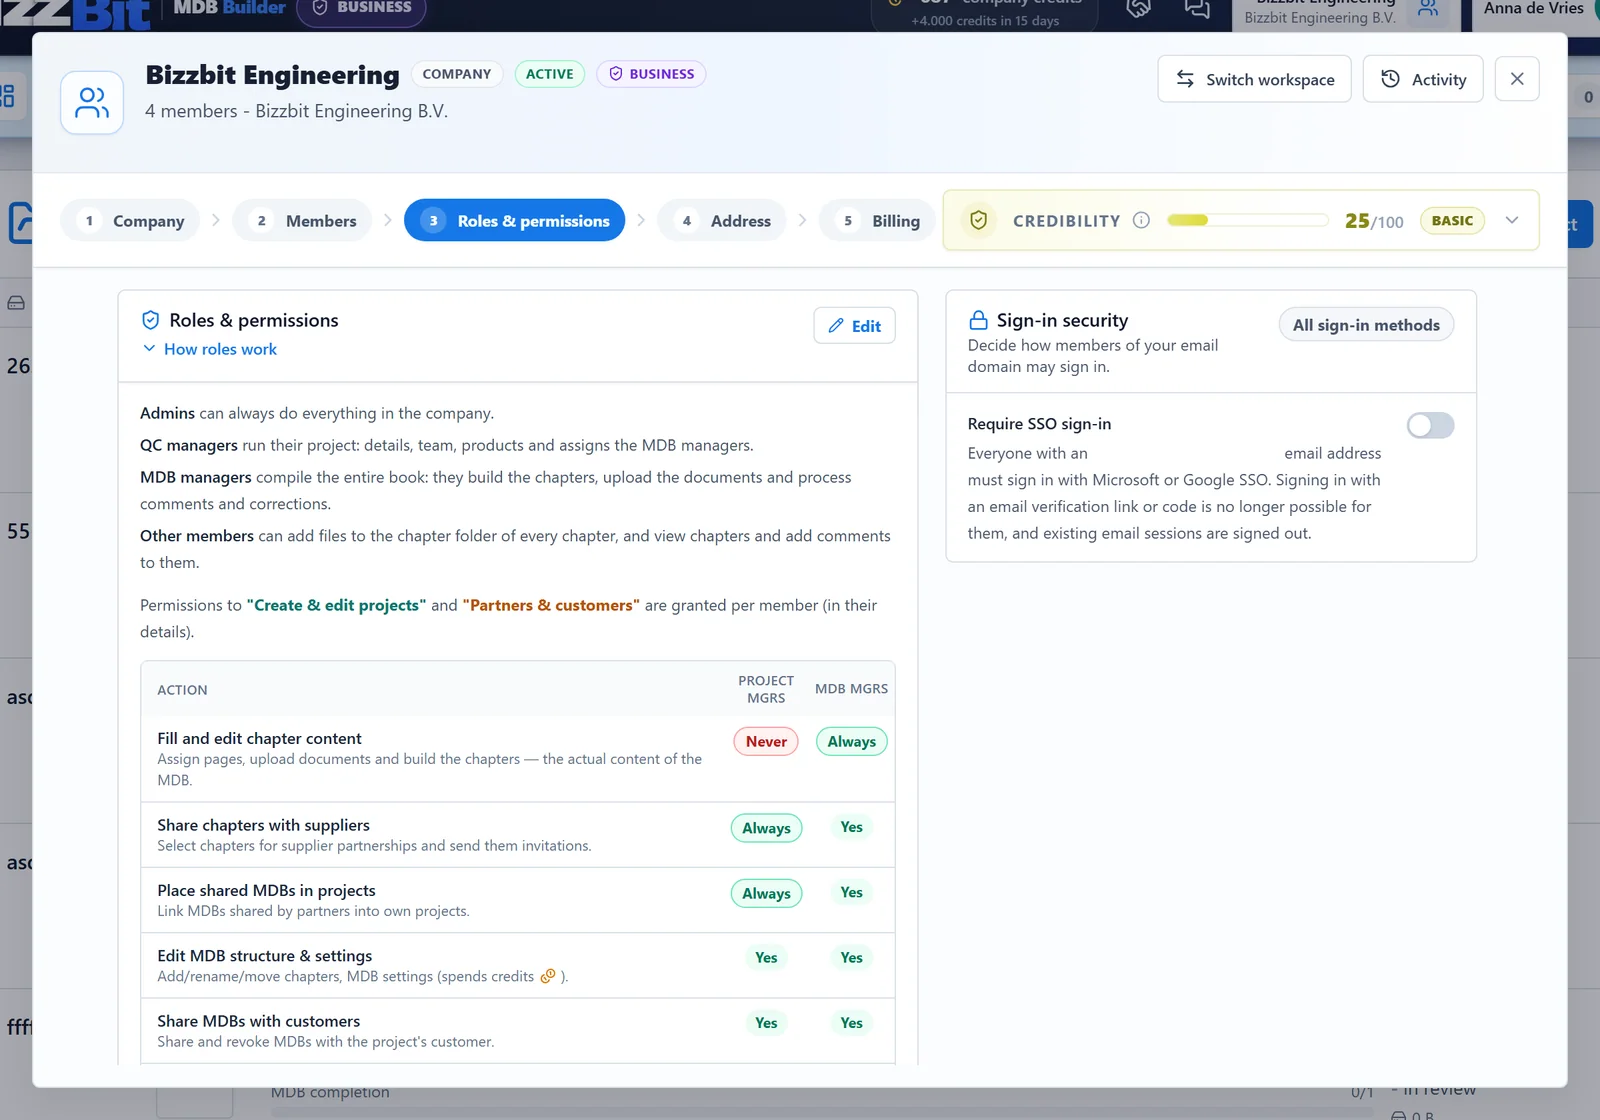Click the user workspace icon in top bar
Viewport: 1600px width, 1120px height.
coord(1428,9)
